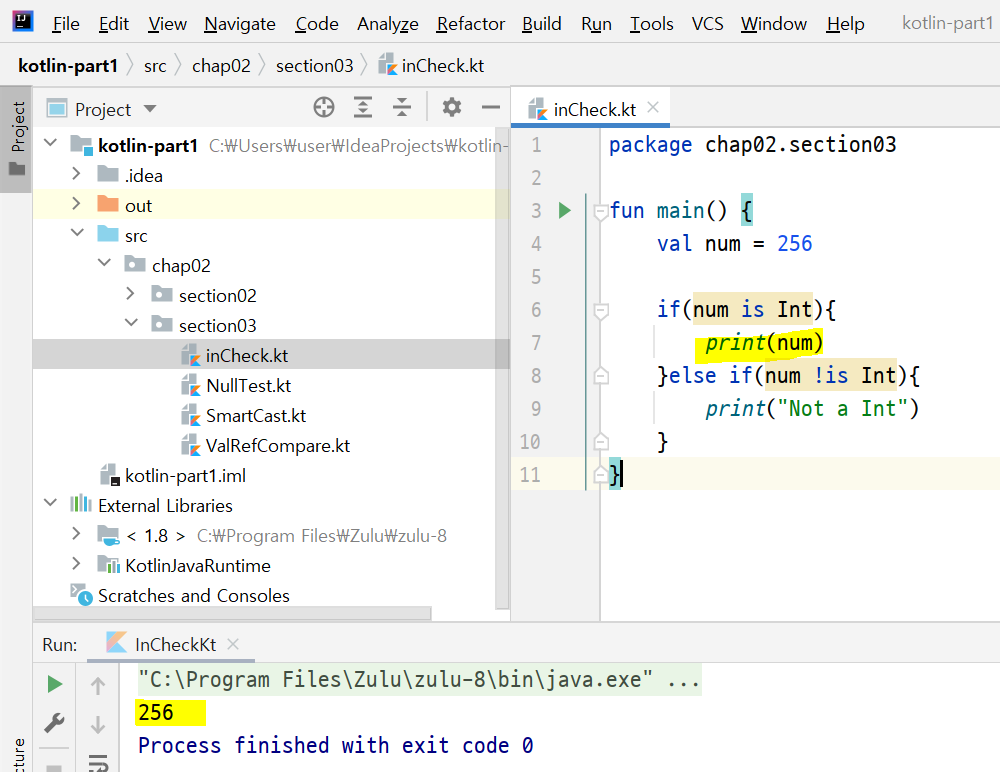Screen dimensions: 1000x772
Task: Open the Help menu
Action: tap(845, 24)
